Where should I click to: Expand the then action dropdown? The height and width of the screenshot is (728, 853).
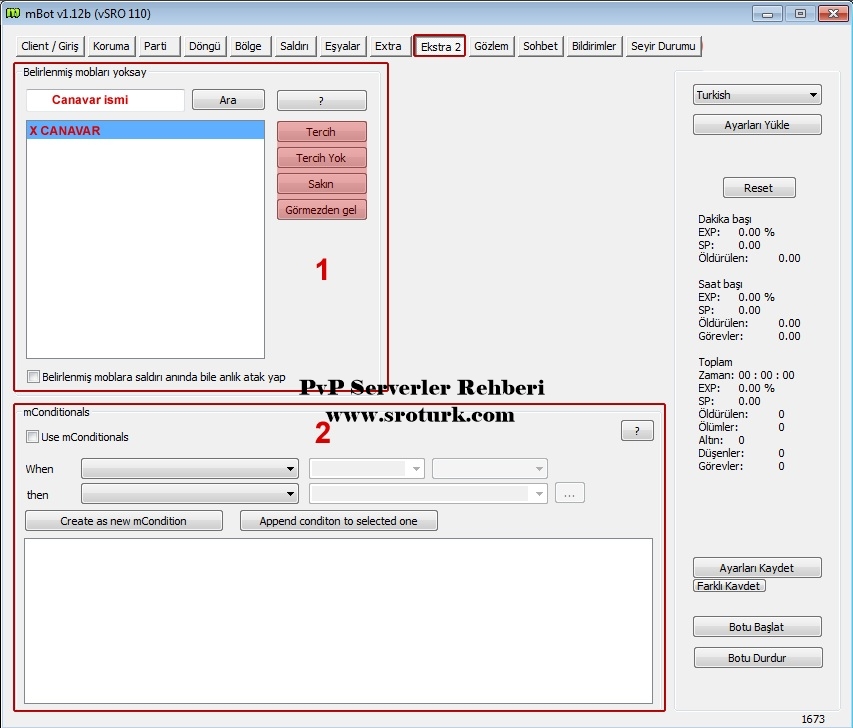click(x=190, y=493)
